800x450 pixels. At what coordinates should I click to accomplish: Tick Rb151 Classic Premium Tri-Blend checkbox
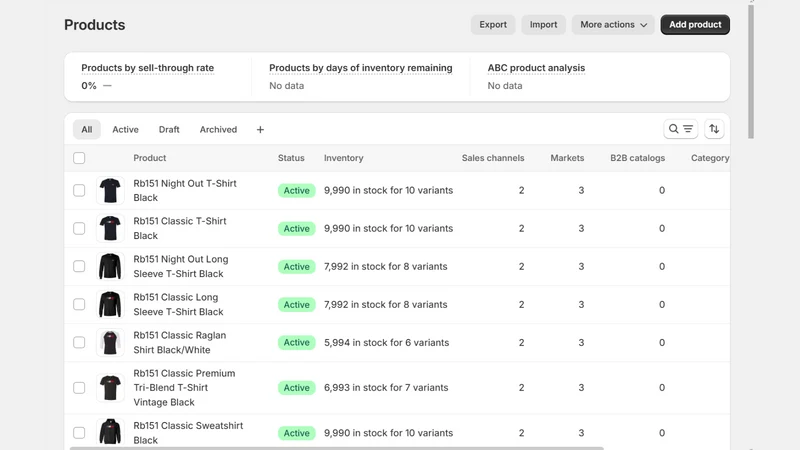pyautogui.click(x=79, y=388)
